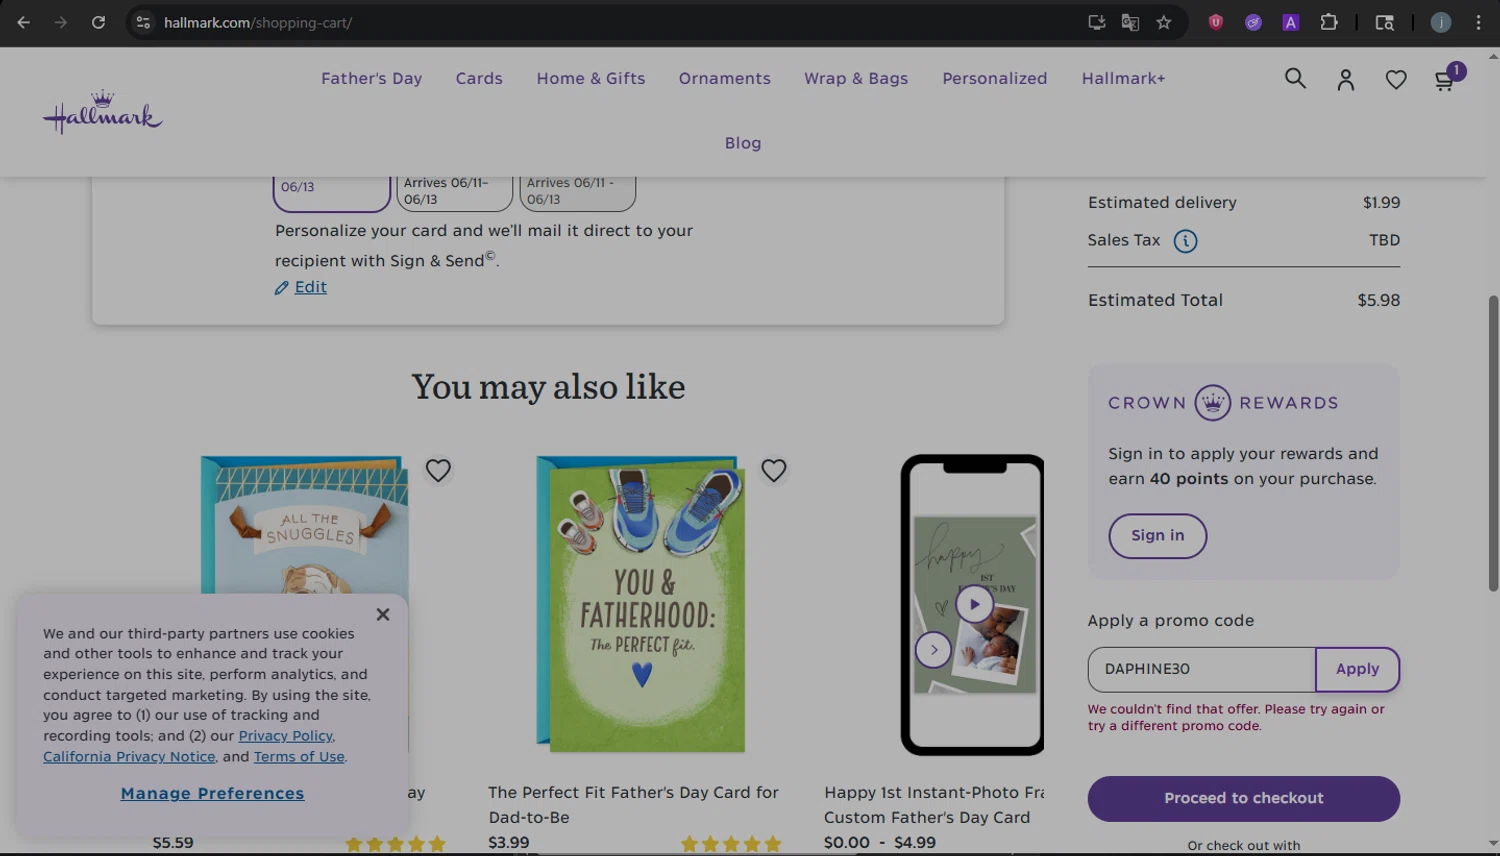Select the first delivery option ending 06/13

tap(331, 193)
